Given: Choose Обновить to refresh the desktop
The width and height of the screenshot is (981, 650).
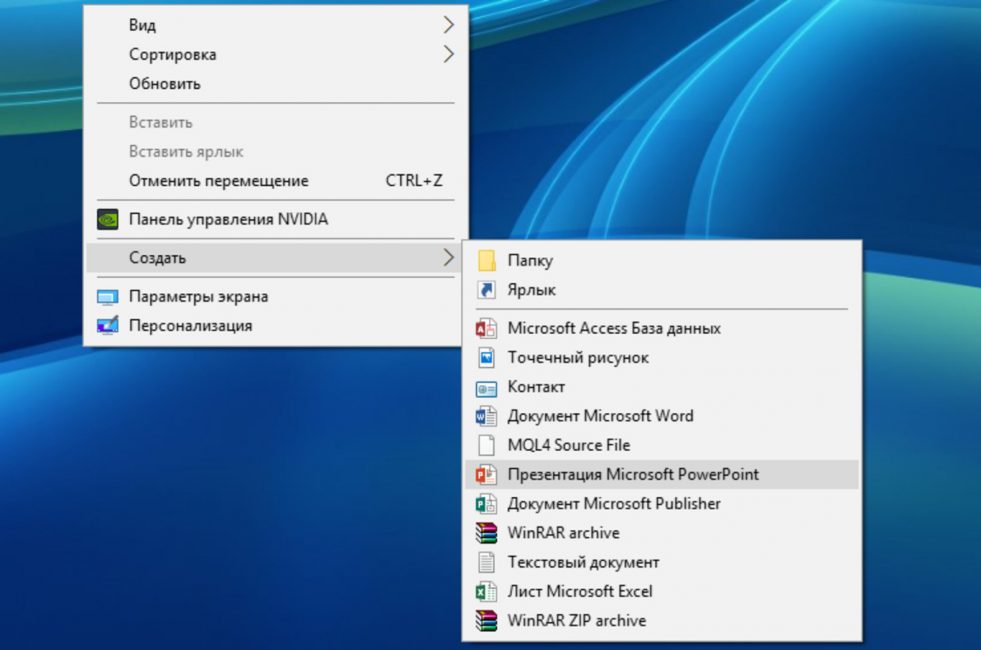Looking at the screenshot, I should pyautogui.click(x=275, y=84).
